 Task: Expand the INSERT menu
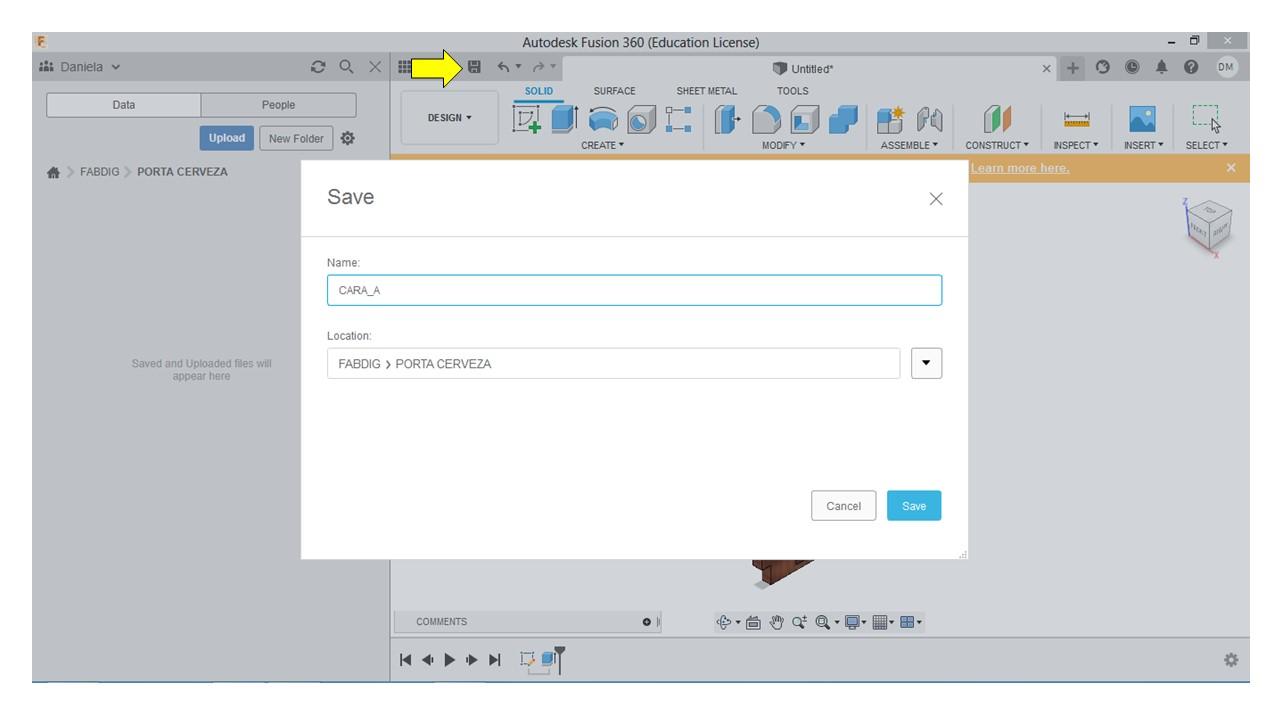click(1143, 146)
